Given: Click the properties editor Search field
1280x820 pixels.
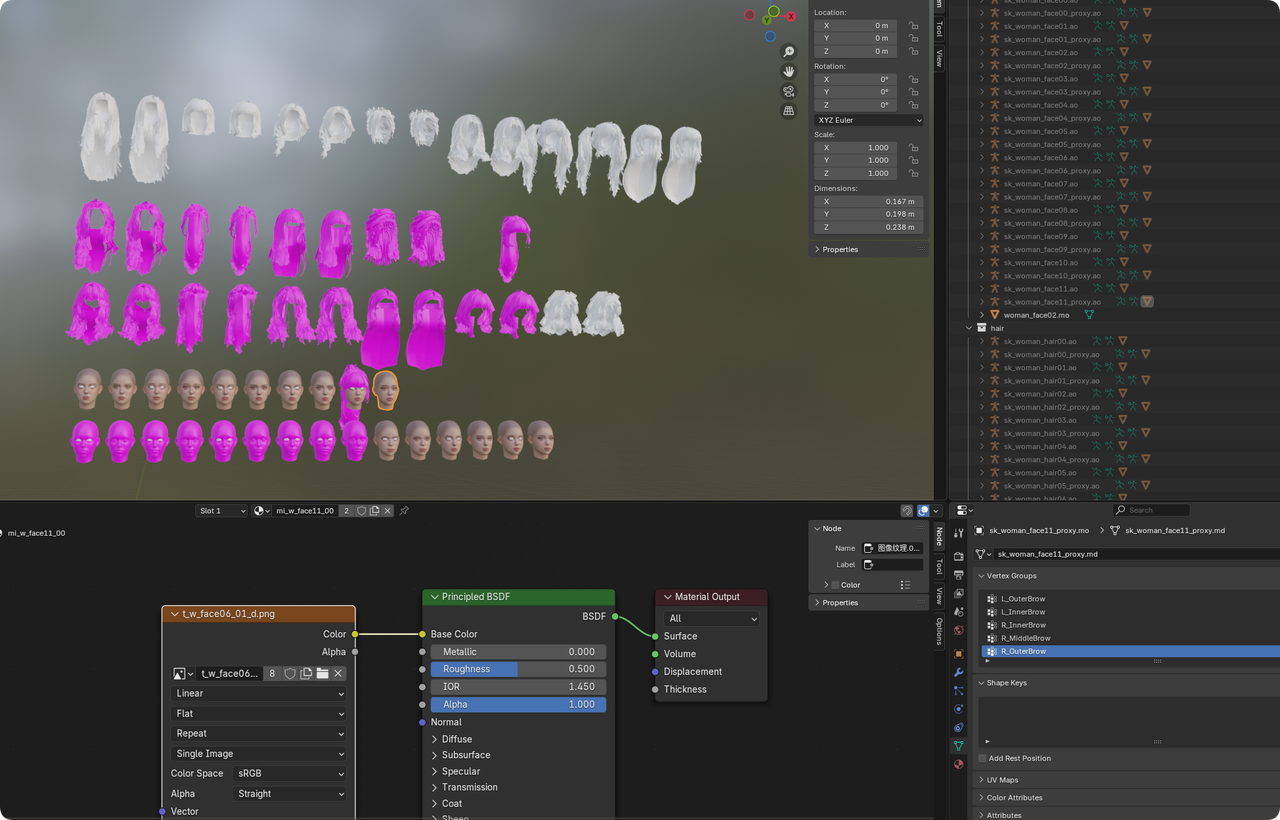Looking at the screenshot, I should pyautogui.click(x=1151, y=510).
